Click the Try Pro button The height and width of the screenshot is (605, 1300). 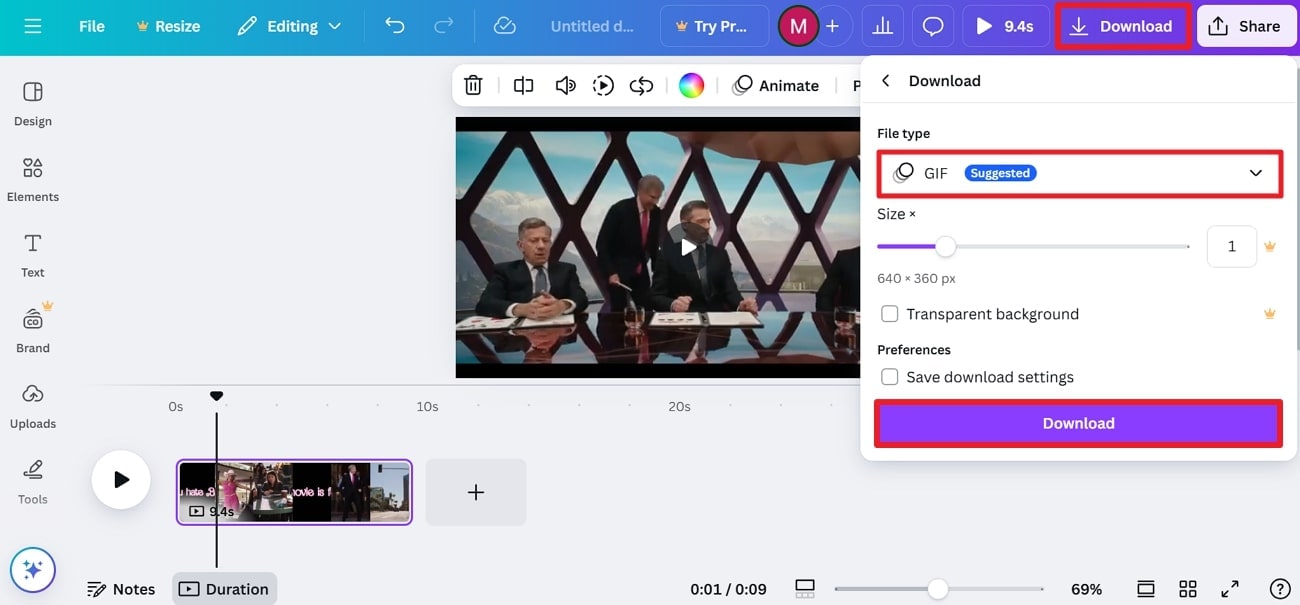point(714,26)
